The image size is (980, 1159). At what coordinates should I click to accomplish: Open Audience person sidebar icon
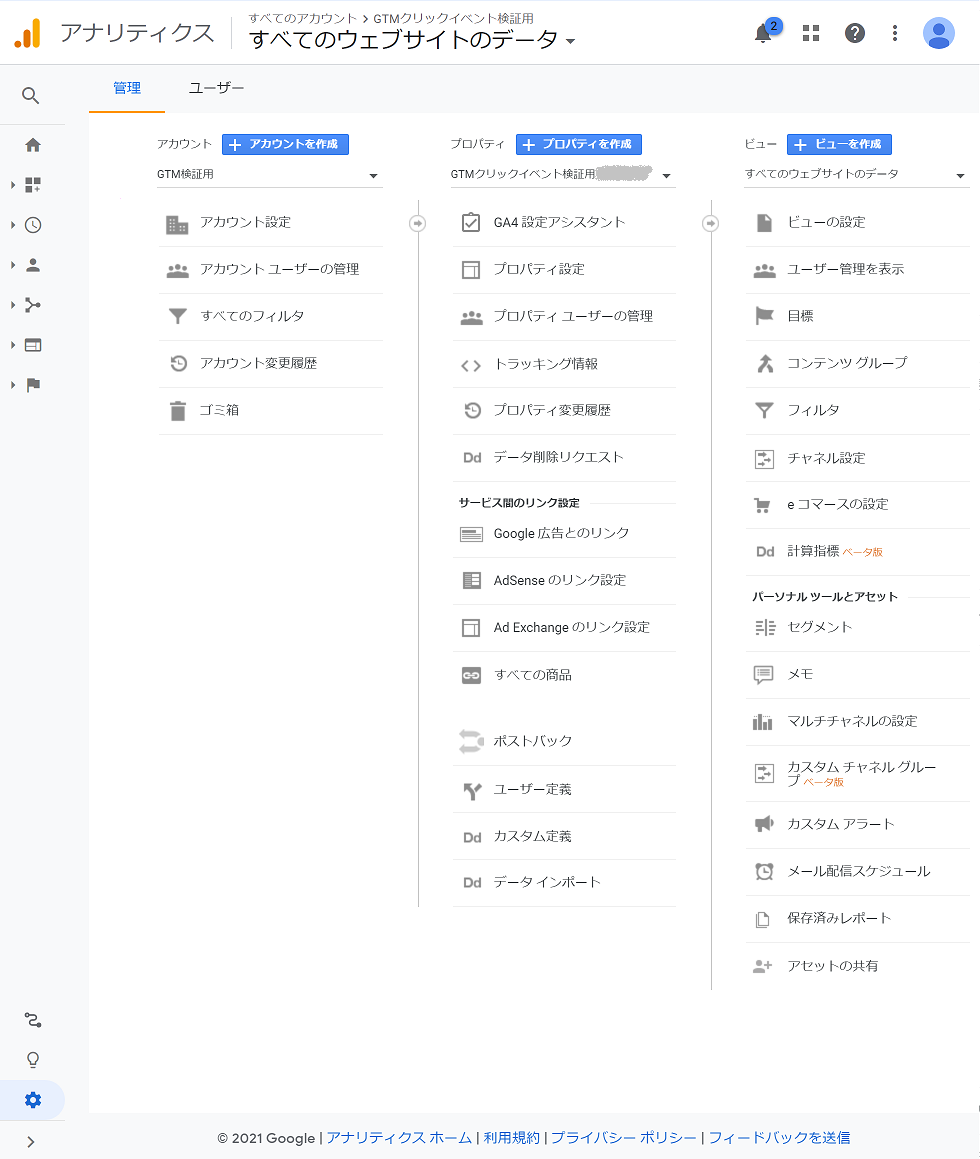(x=33, y=265)
